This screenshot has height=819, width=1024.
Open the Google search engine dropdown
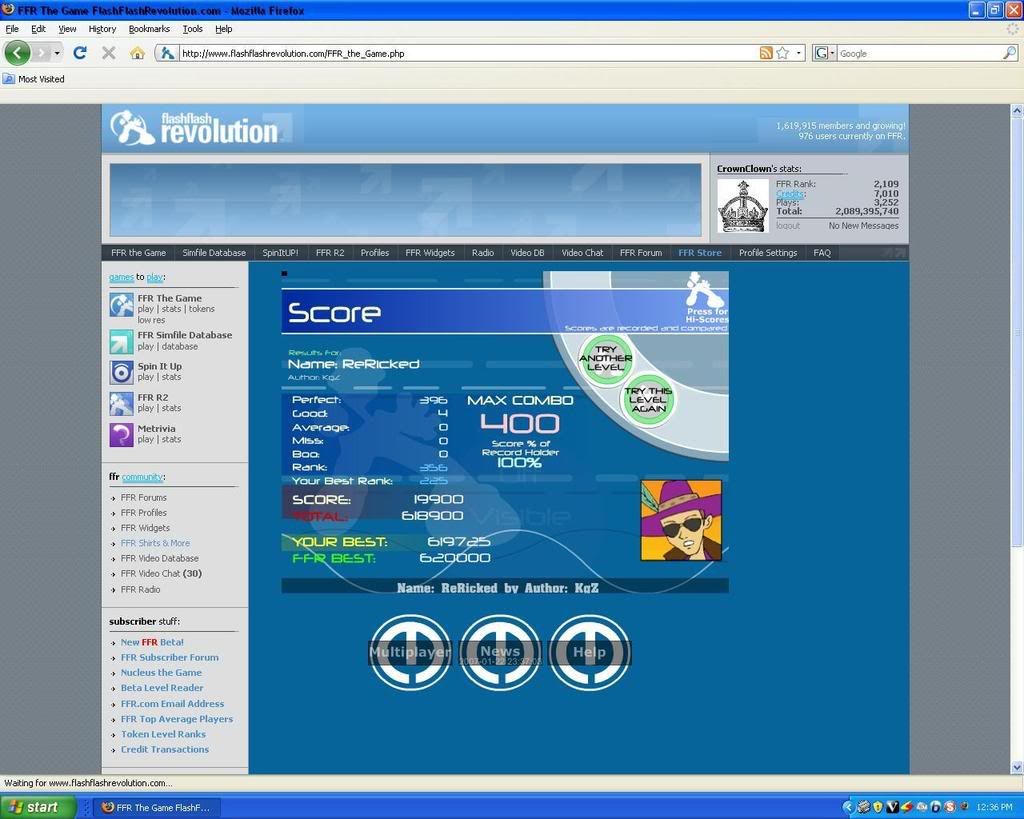pyautogui.click(x=825, y=53)
